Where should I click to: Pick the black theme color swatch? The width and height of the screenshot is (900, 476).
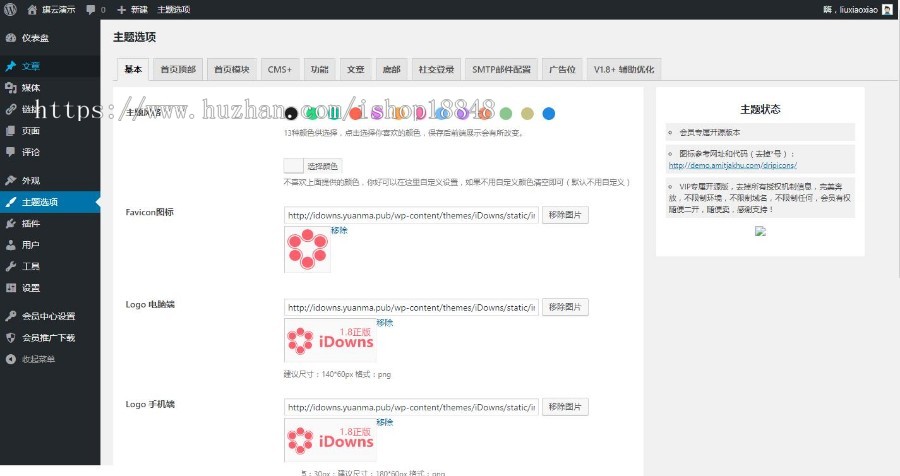[x=291, y=113]
